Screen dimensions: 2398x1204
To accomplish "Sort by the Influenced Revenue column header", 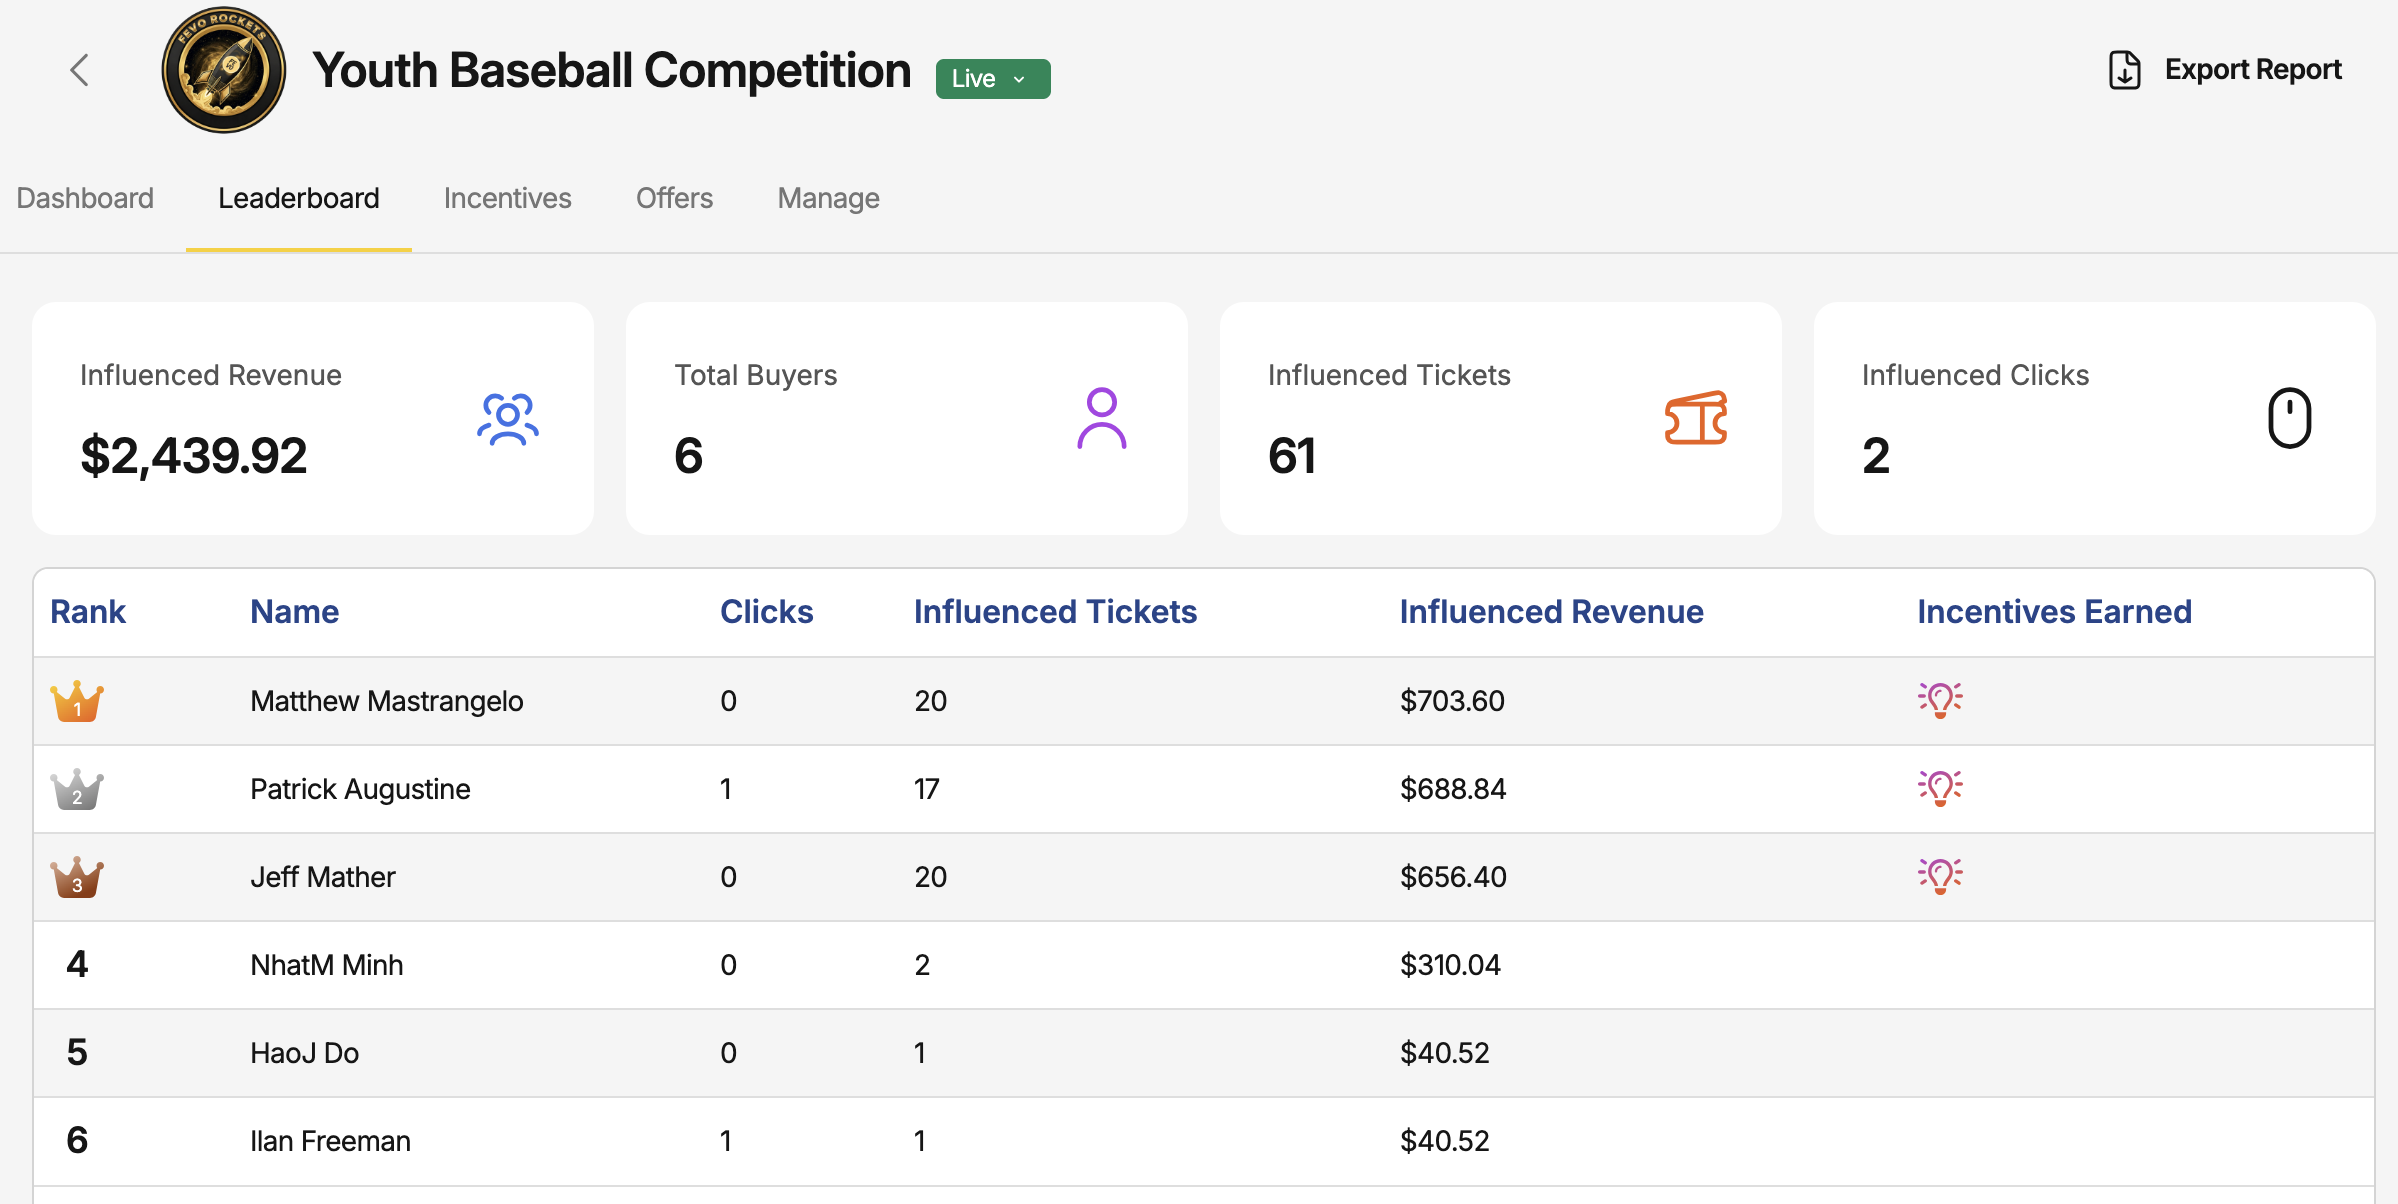I will pyautogui.click(x=1551, y=612).
